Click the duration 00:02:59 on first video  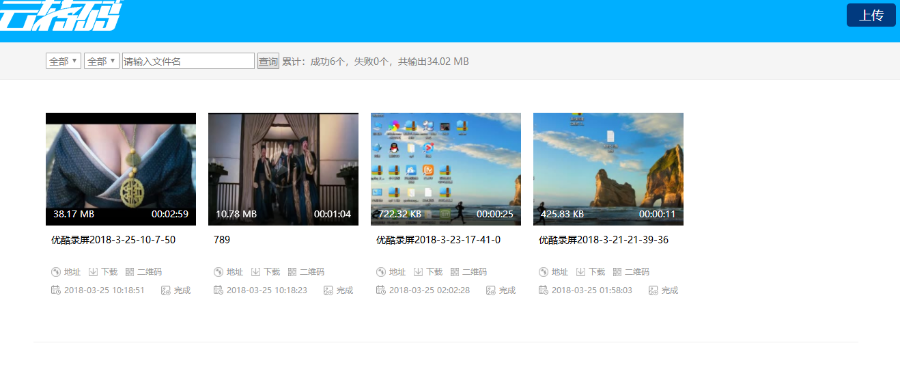170,214
